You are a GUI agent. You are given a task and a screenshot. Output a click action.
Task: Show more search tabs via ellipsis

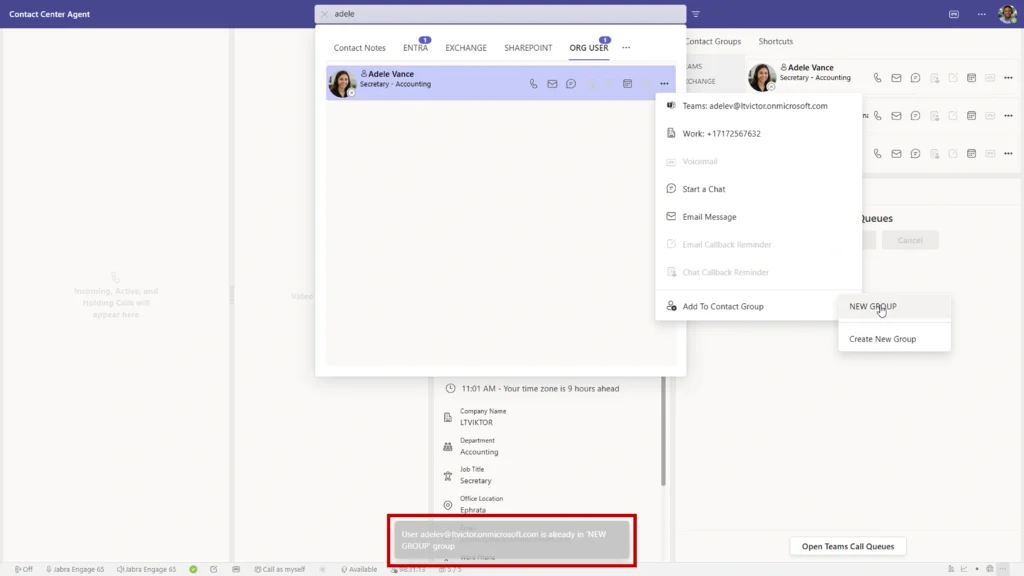(626, 48)
